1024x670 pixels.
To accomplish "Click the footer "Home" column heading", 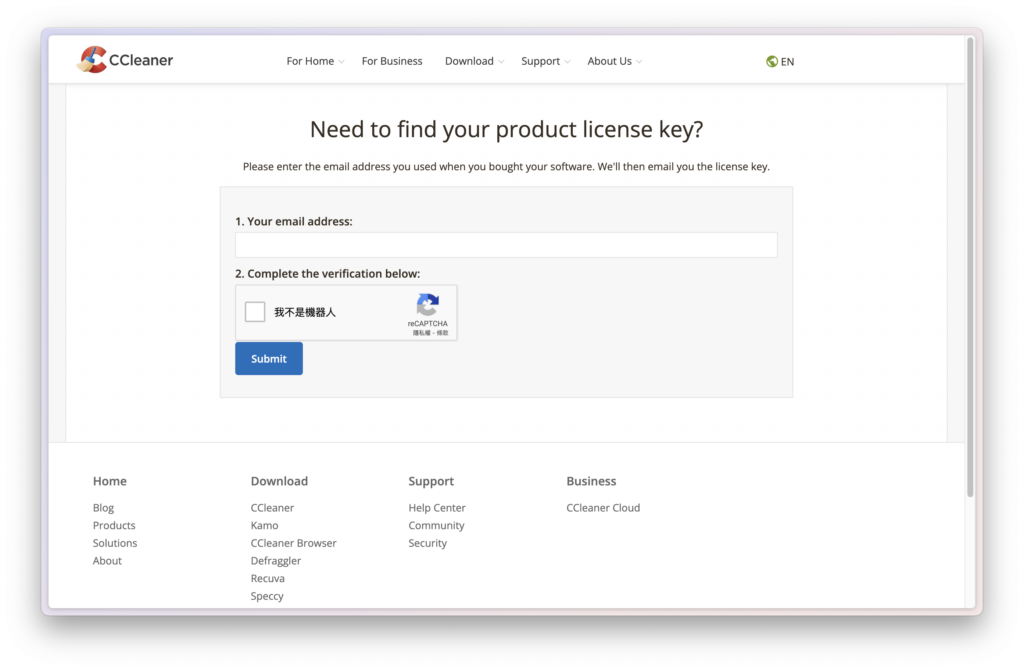I will tap(110, 481).
